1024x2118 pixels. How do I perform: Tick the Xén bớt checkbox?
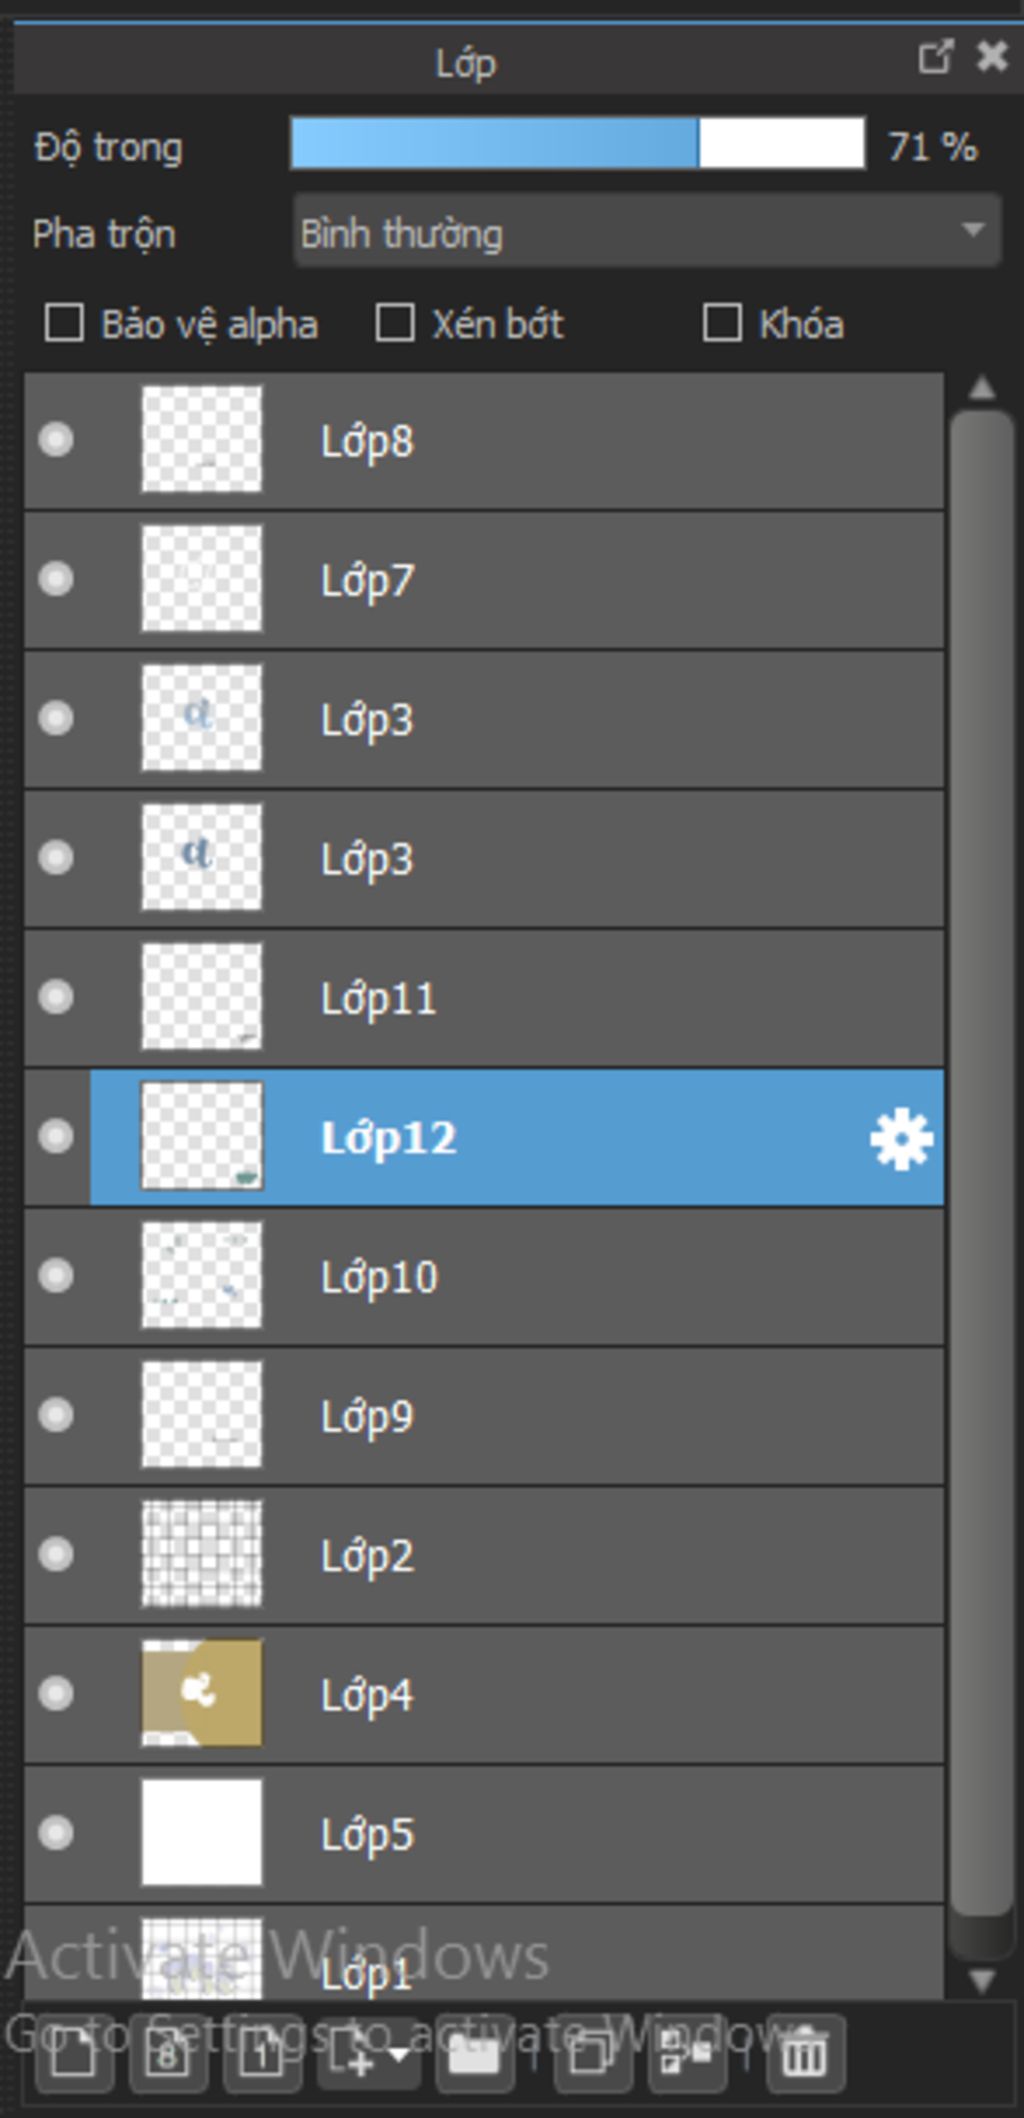pyautogui.click(x=395, y=324)
